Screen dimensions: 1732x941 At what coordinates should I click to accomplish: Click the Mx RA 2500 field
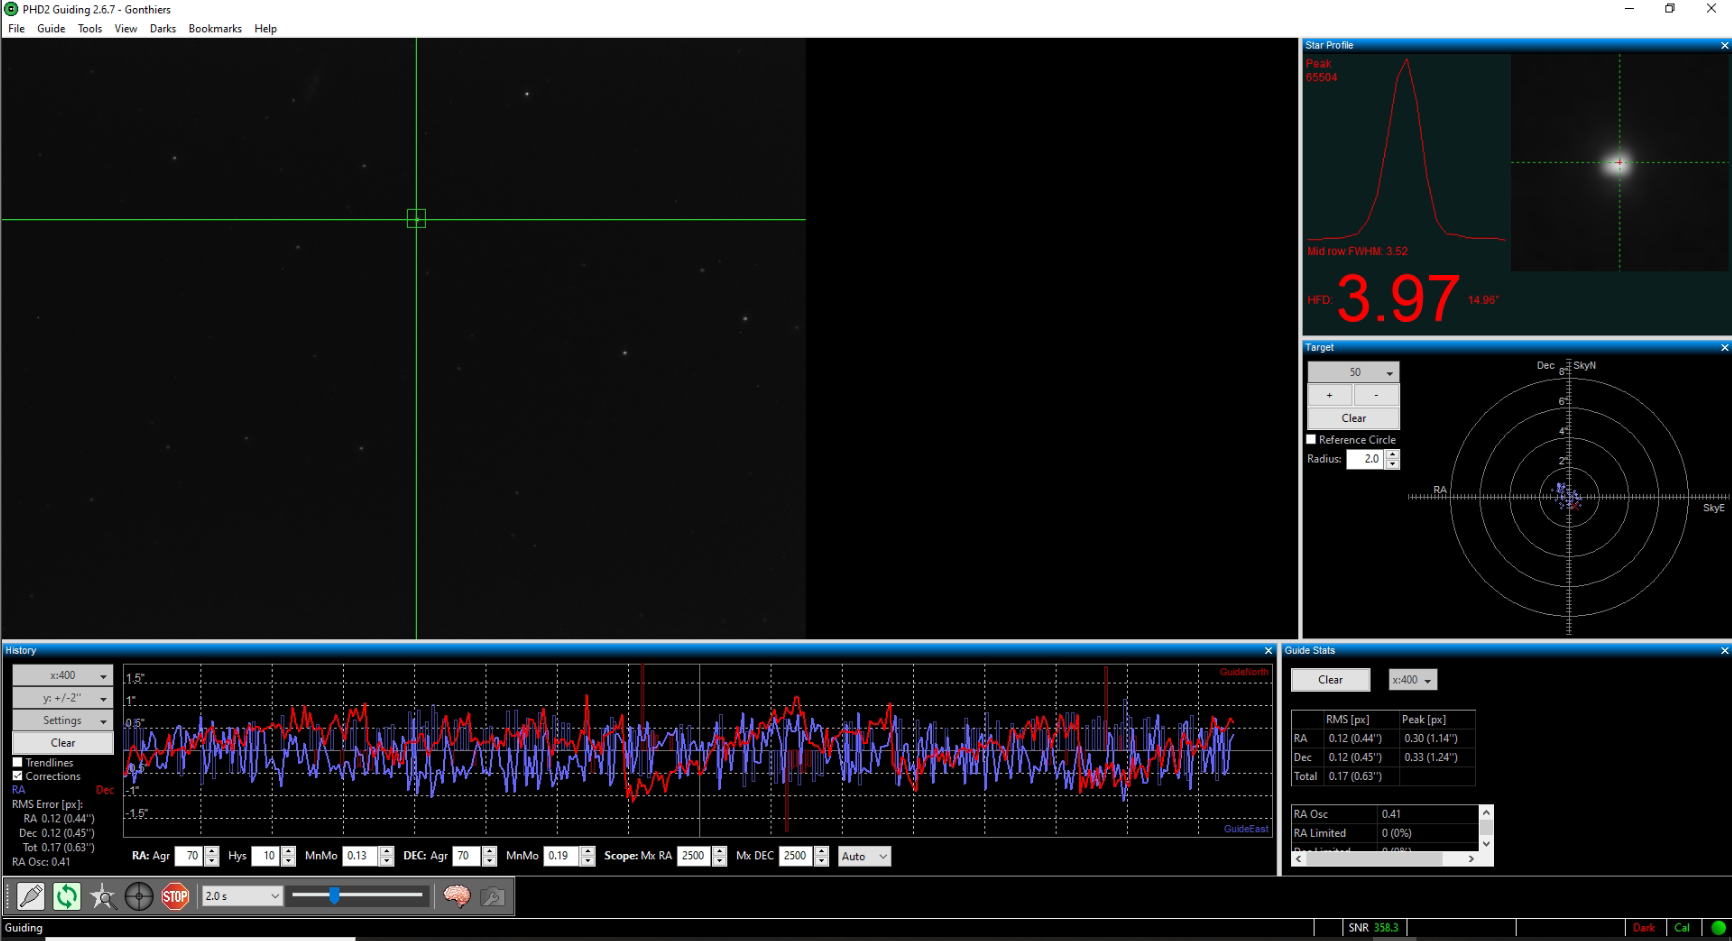pyautogui.click(x=695, y=856)
